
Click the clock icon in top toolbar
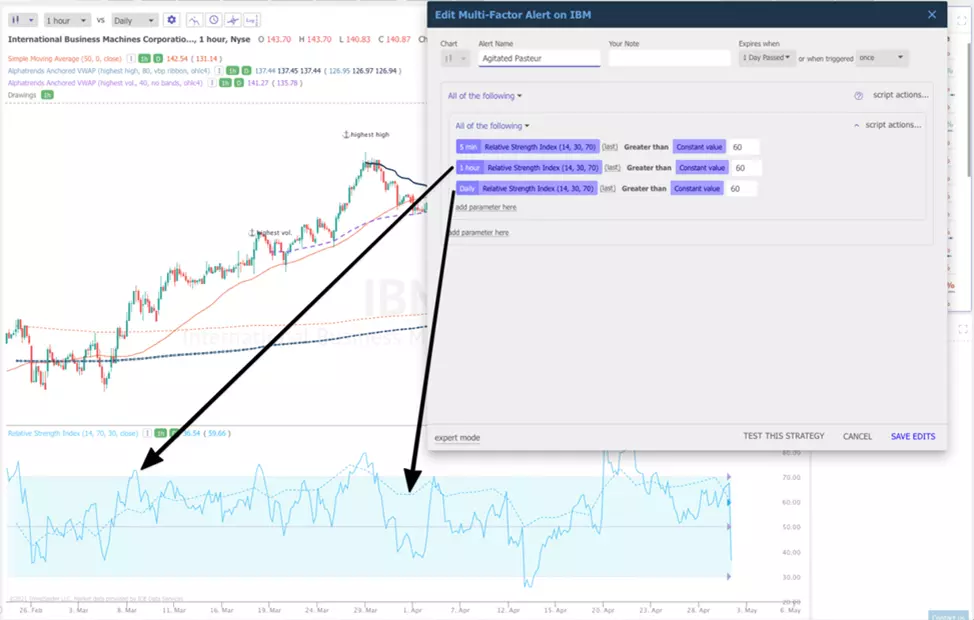click(x=213, y=20)
